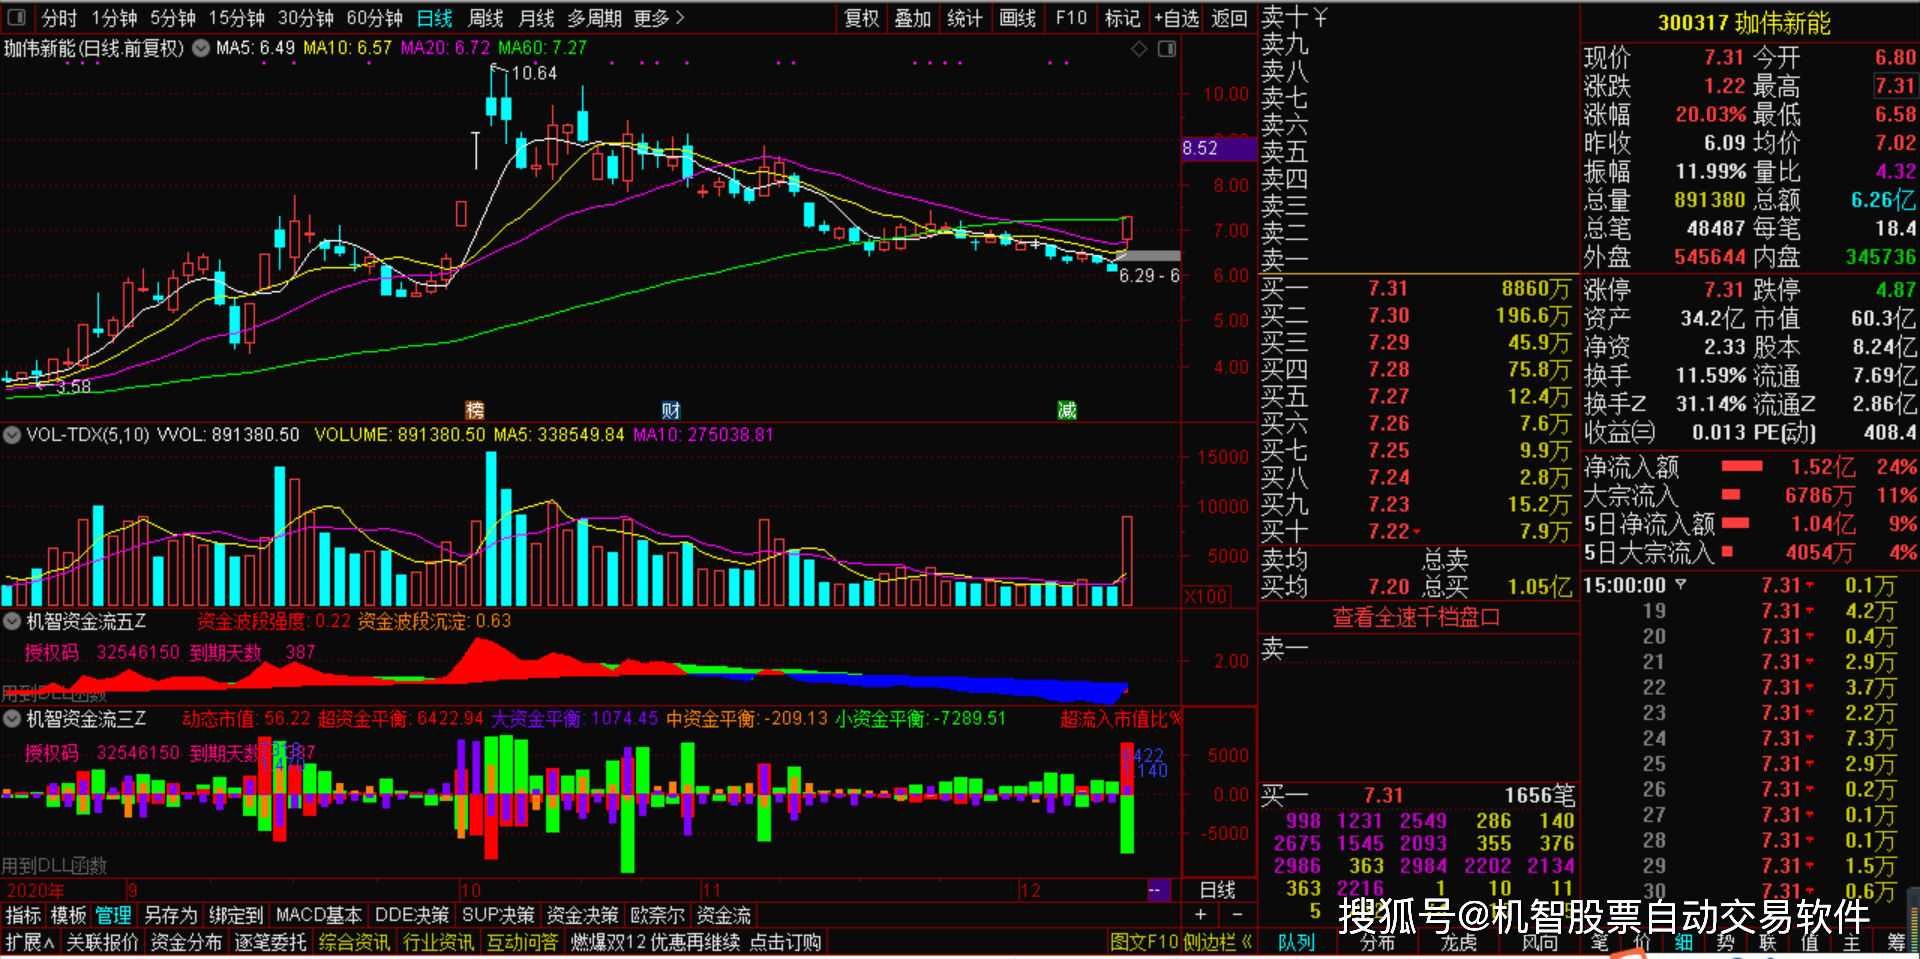The image size is (1920, 959).
Task: Open 图文F10 link
Action: pyautogui.click(x=1144, y=942)
